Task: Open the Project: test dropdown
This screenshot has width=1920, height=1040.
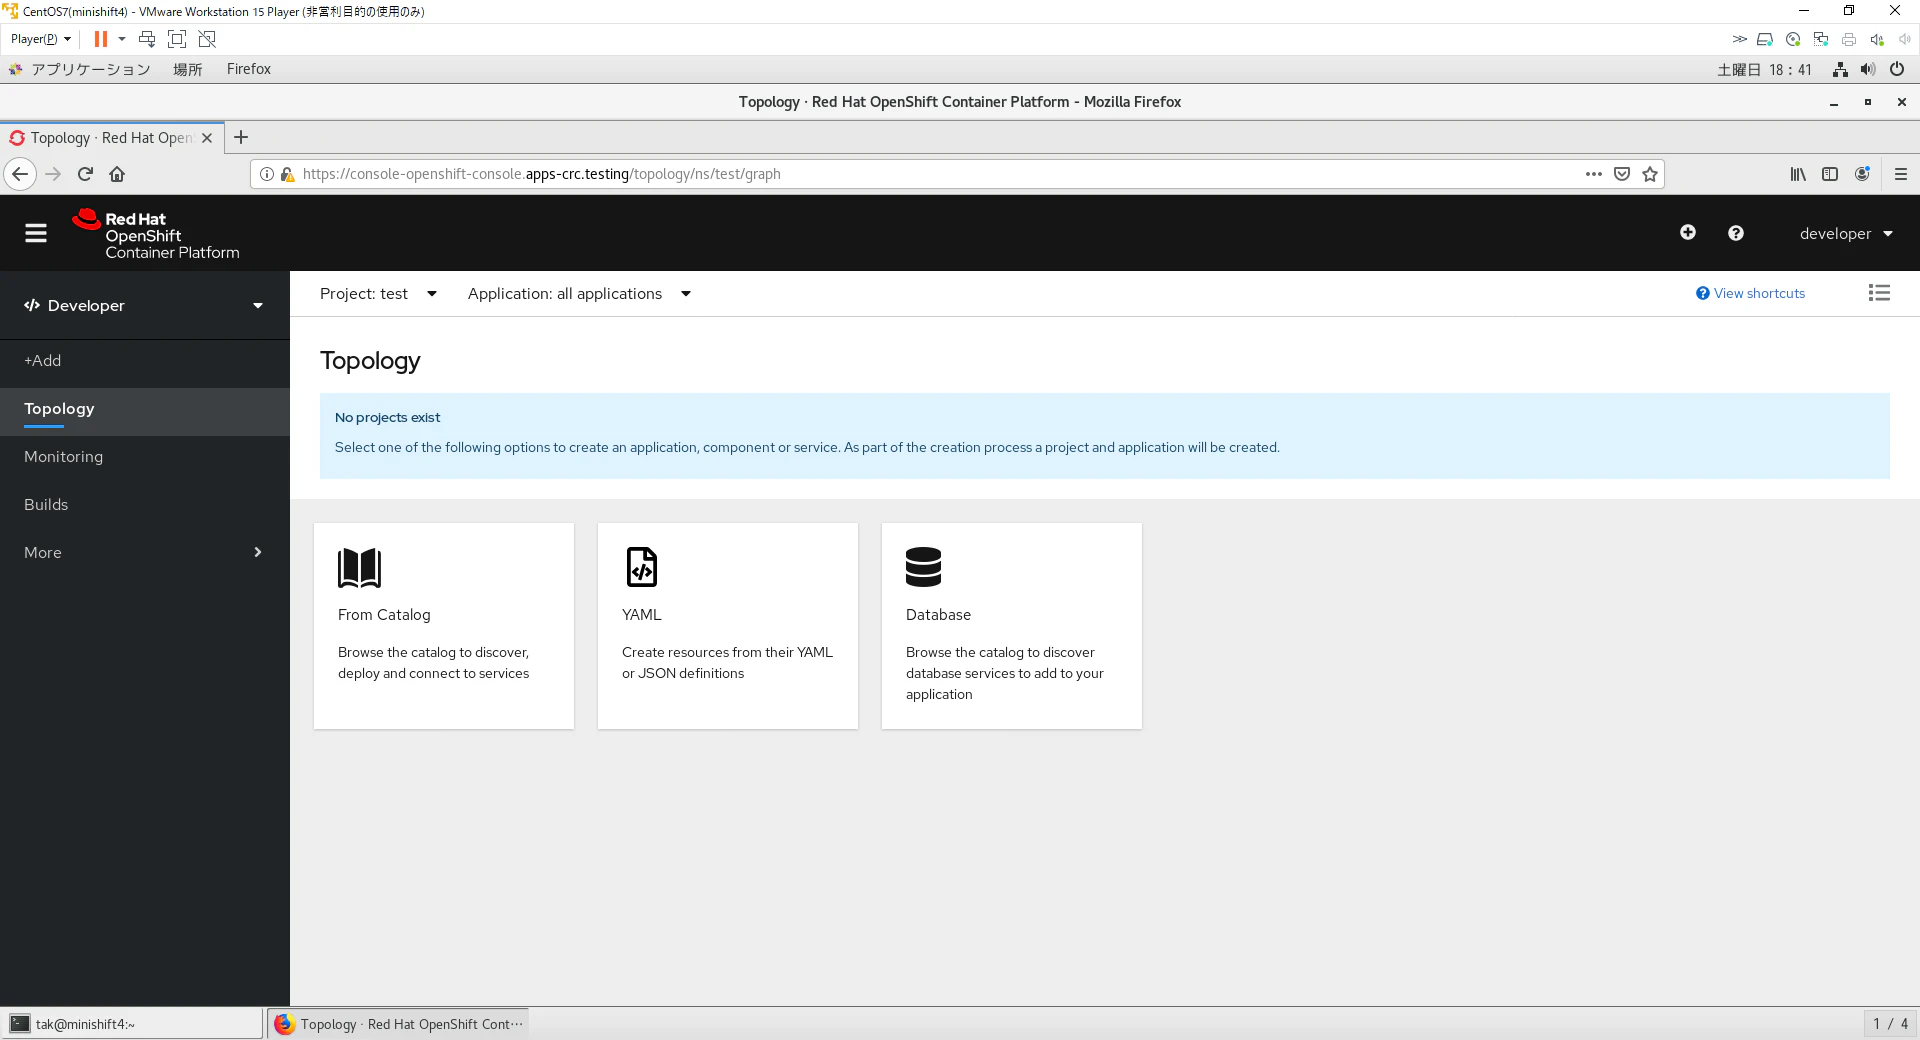Action: (x=378, y=294)
